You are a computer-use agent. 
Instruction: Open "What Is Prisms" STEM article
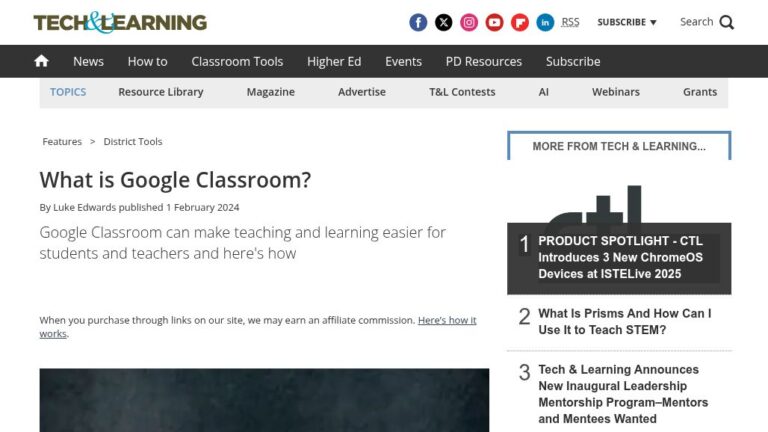(x=624, y=321)
